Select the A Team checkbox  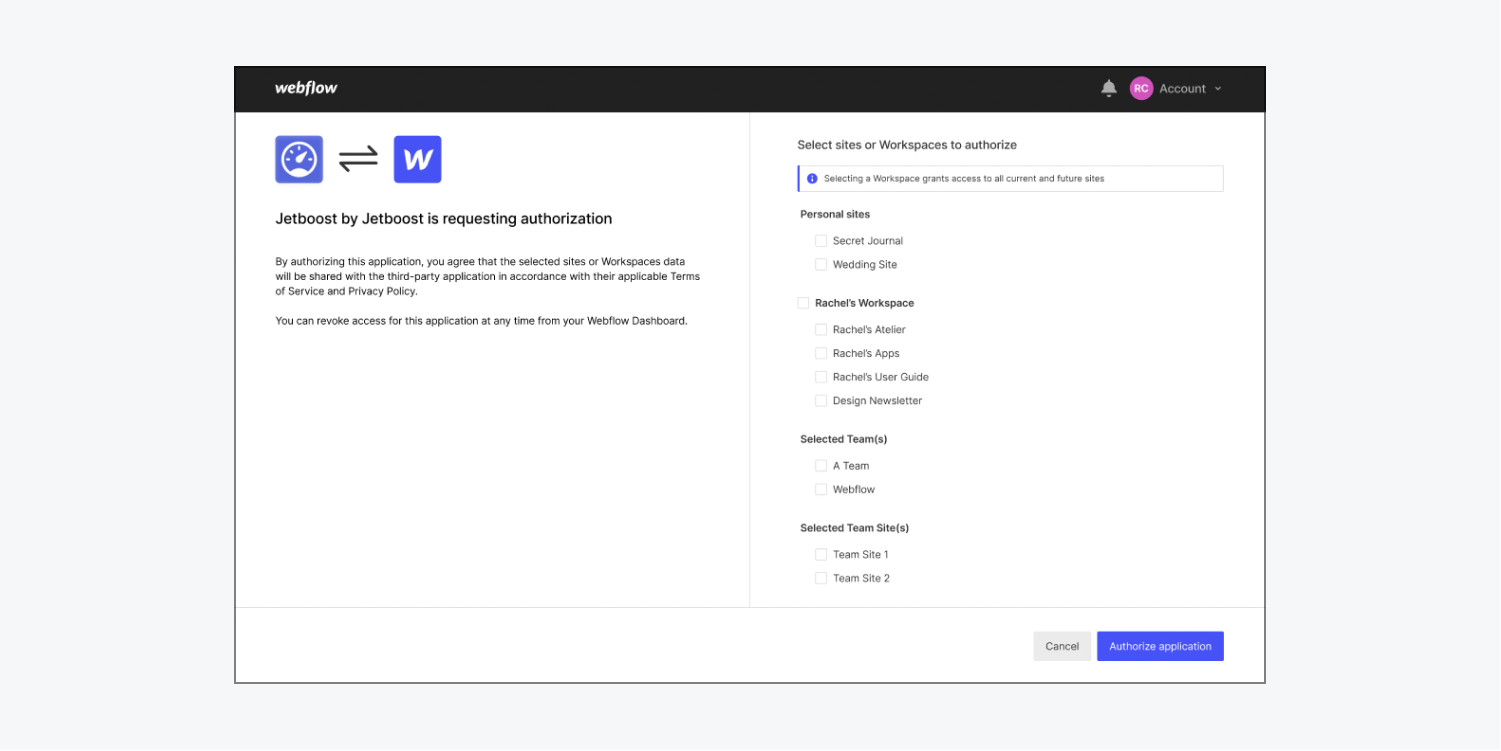pos(821,466)
